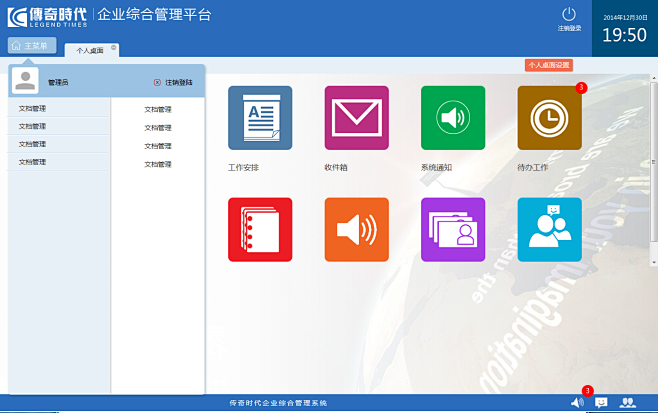The width and height of the screenshot is (658, 413).
Task: Select second 文档管理 in left menu column
Action: [x=32, y=126]
